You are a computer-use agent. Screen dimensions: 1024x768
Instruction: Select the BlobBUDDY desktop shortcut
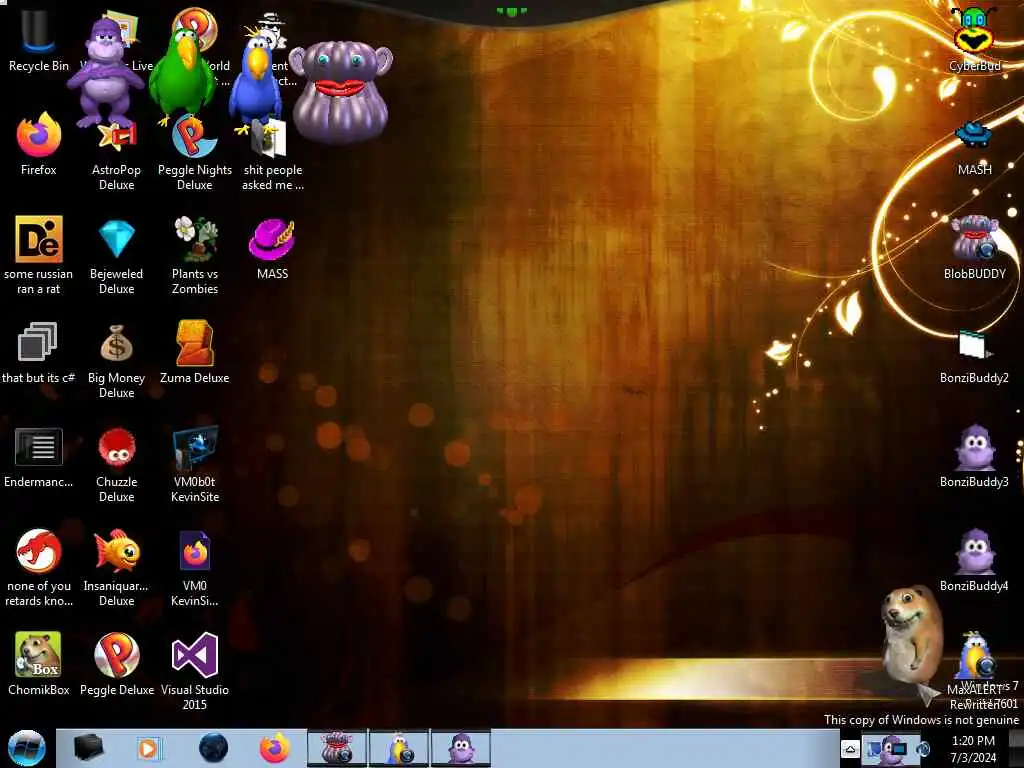coord(974,248)
